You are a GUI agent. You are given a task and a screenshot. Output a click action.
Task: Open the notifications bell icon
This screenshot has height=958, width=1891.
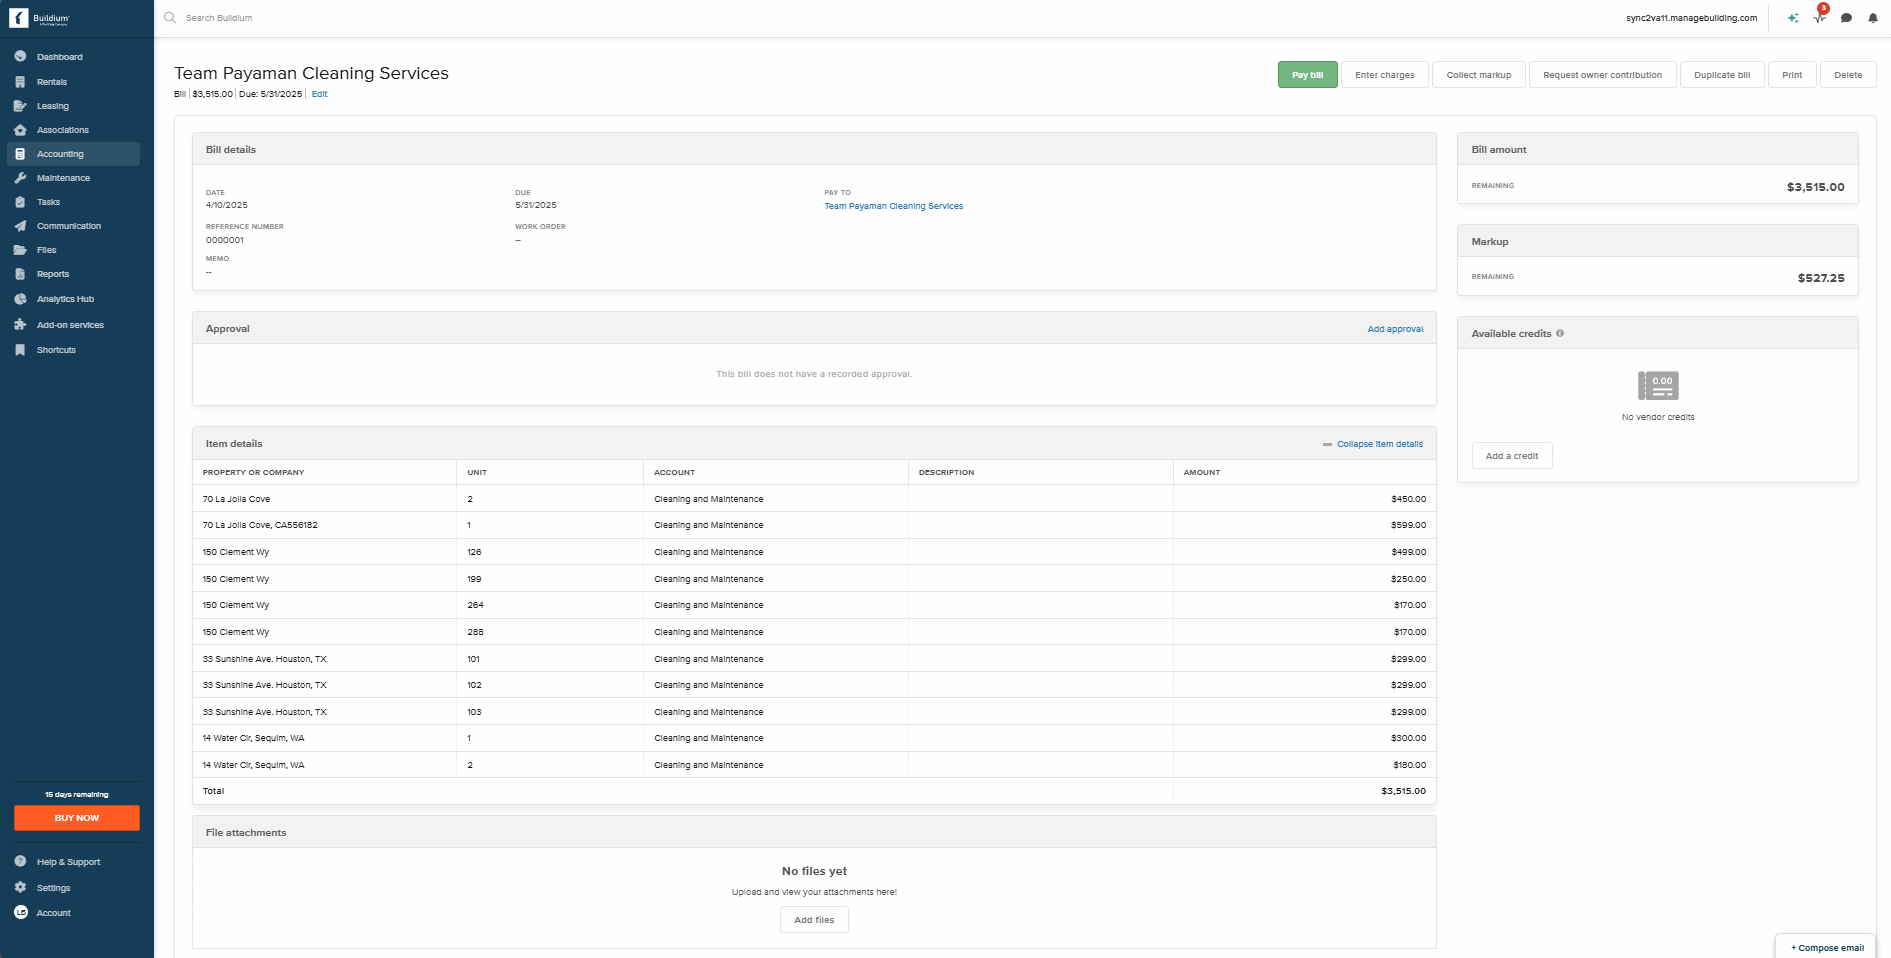(x=1873, y=18)
